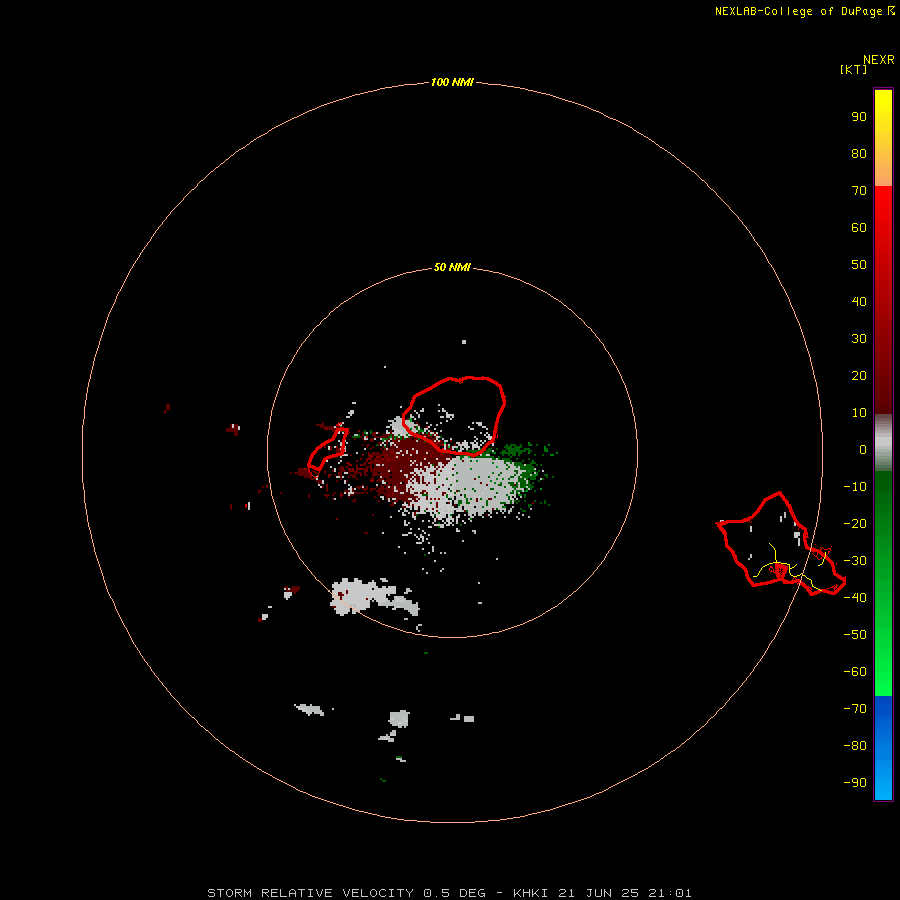Image resolution: width=900 pixels, height=900 pixels.
Task: Click the 30 value on the velocity scale
Action: click(x=859, y=339)
